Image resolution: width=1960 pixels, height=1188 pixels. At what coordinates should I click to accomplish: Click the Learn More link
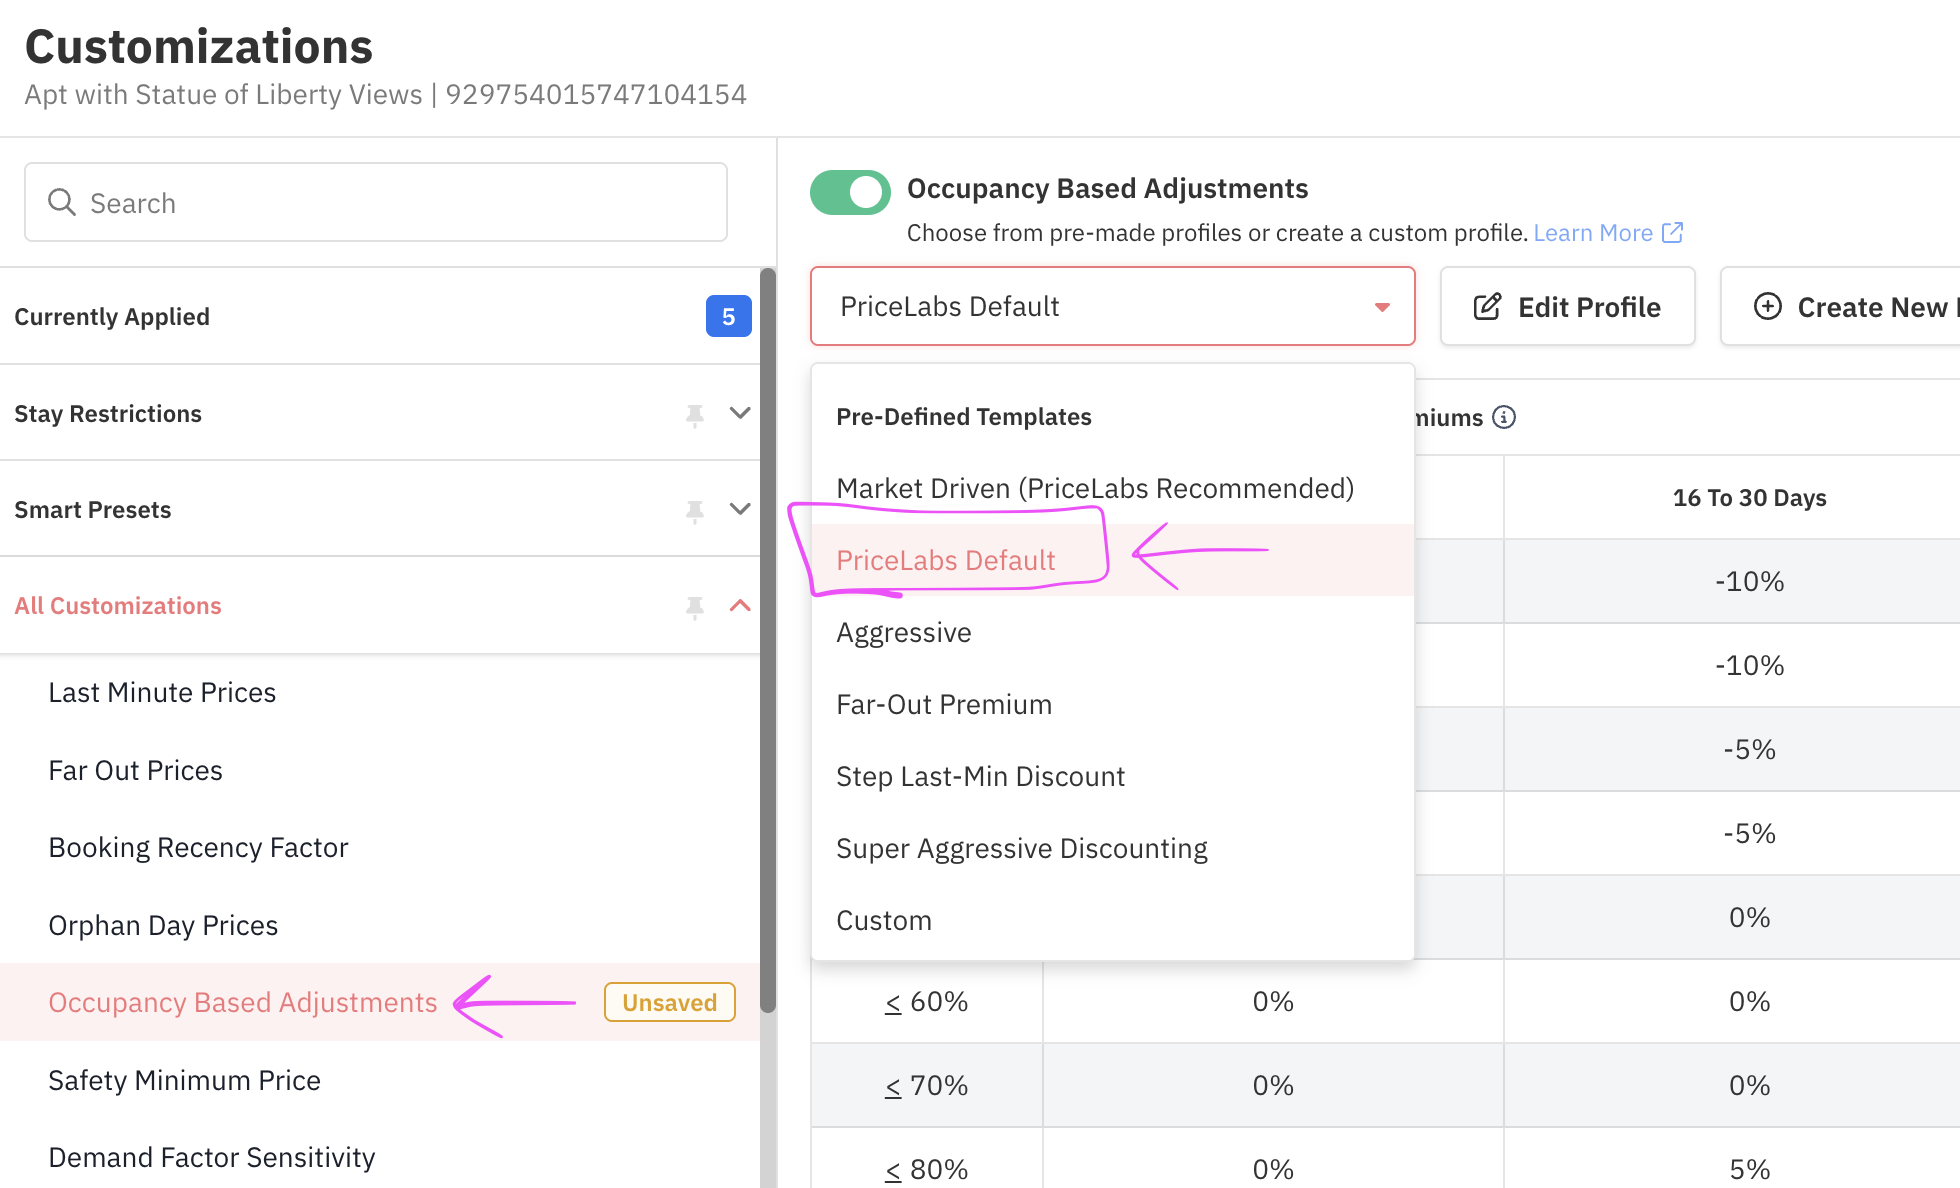(1592, 233)
